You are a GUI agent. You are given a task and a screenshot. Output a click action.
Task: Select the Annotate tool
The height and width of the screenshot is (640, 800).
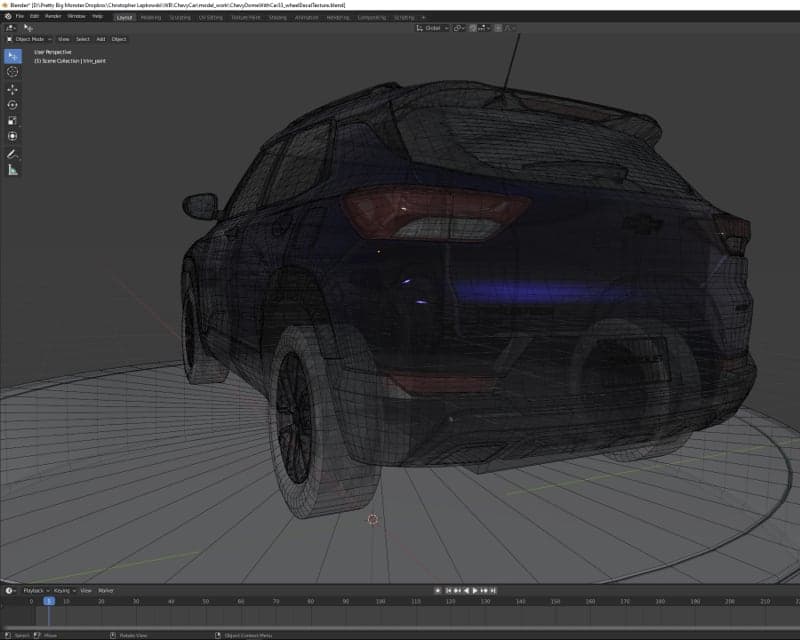13,154
